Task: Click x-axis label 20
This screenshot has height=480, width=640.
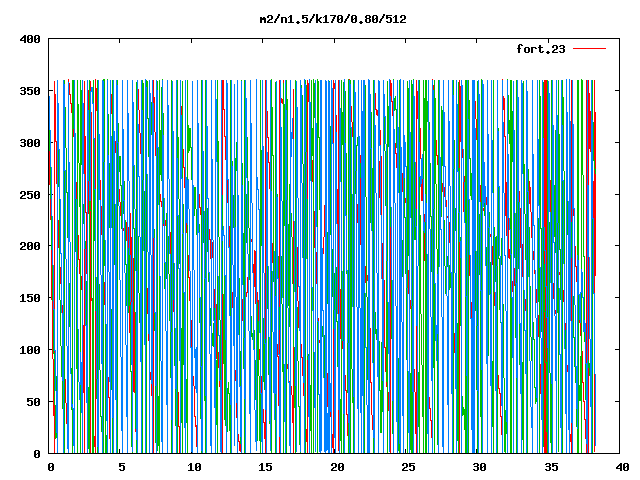Action: pos(337,467)
